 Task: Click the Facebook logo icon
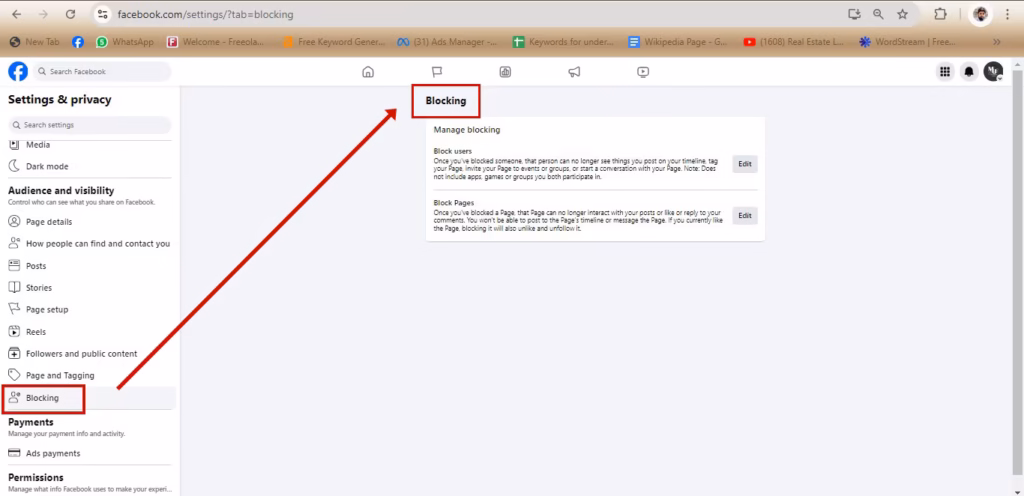(18, 71)
